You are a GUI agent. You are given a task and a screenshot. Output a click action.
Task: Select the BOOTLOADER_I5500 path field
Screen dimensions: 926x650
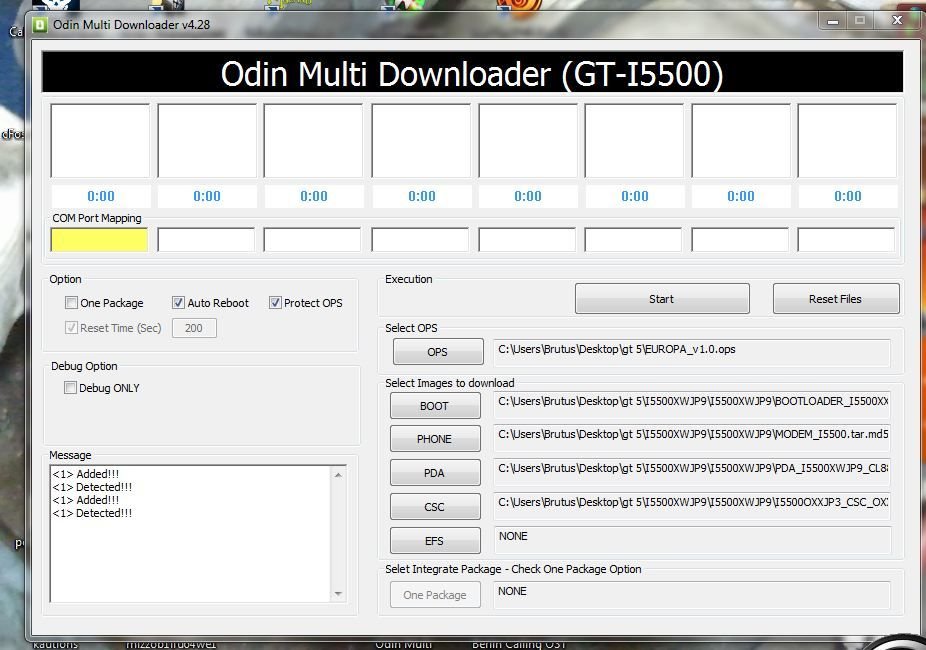(x=692, y=404)
